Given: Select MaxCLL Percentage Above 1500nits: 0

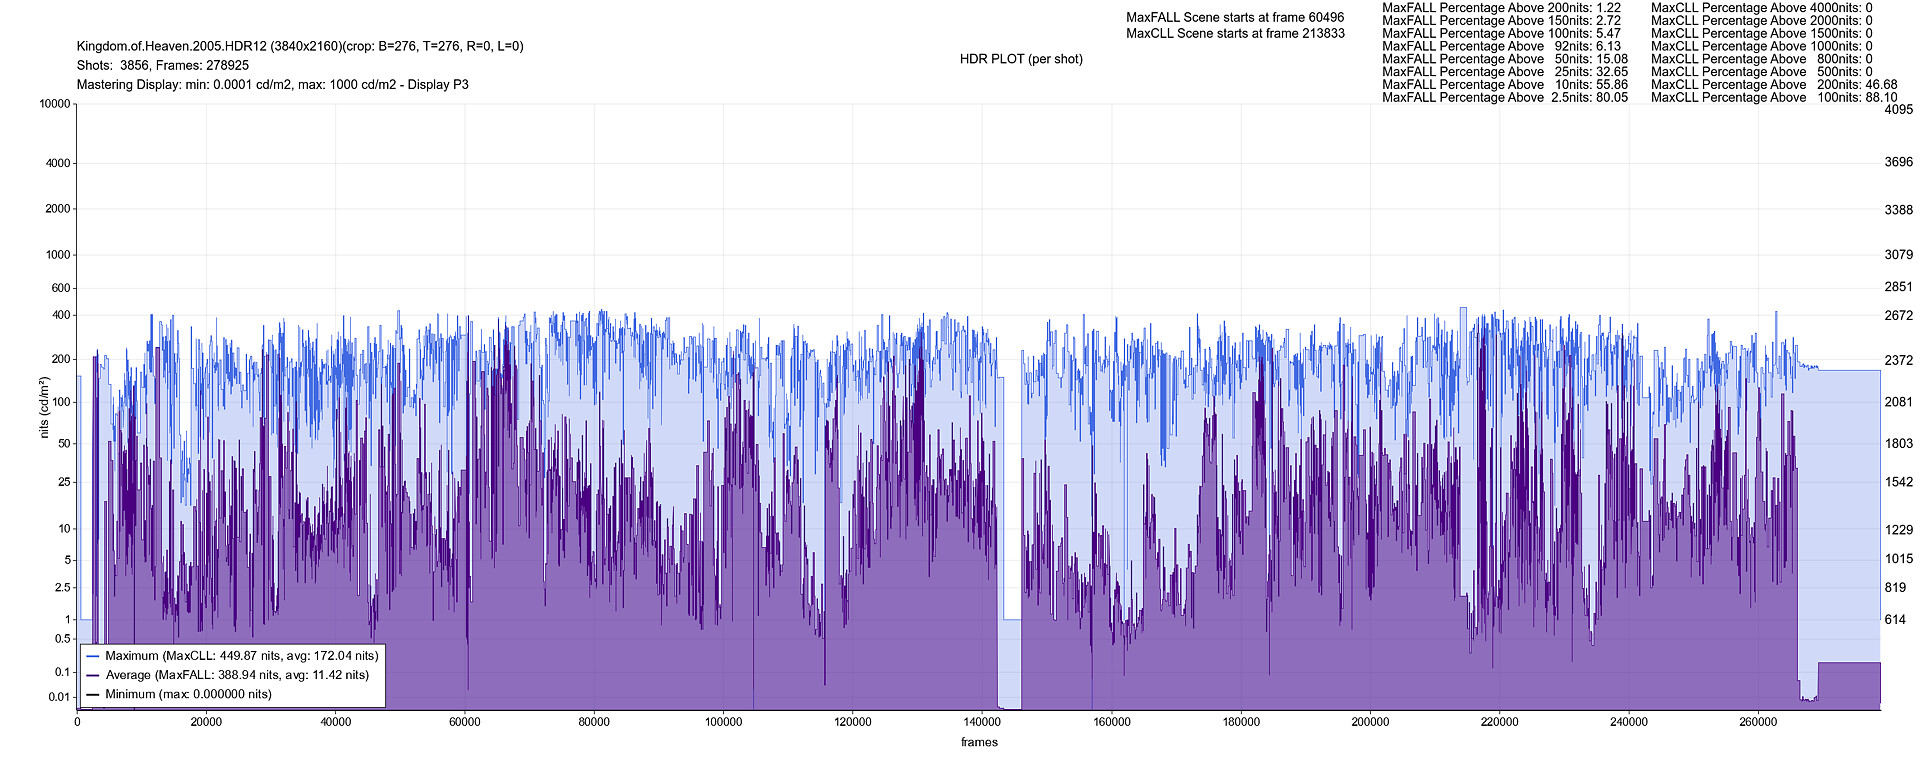Looking at the screenshot, I should (1762, 33).
